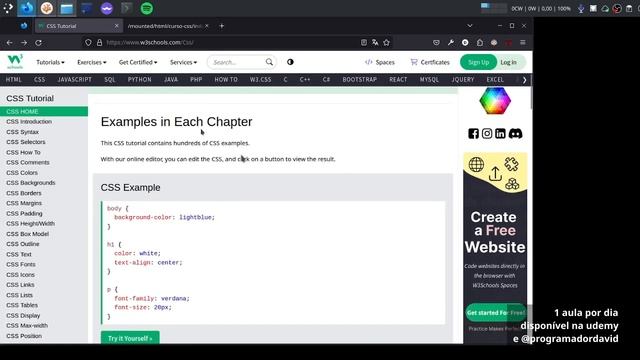This screenshot has height=360, width=640.
Task: Open the translate page icon
Action: 375,42
